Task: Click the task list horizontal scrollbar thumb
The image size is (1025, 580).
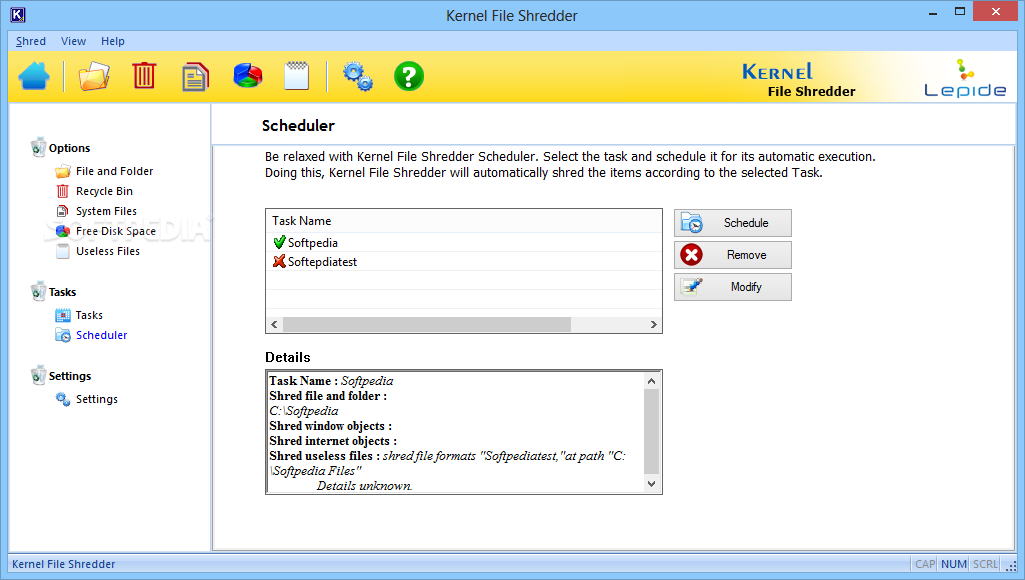Action: click(x=426, y=325)
